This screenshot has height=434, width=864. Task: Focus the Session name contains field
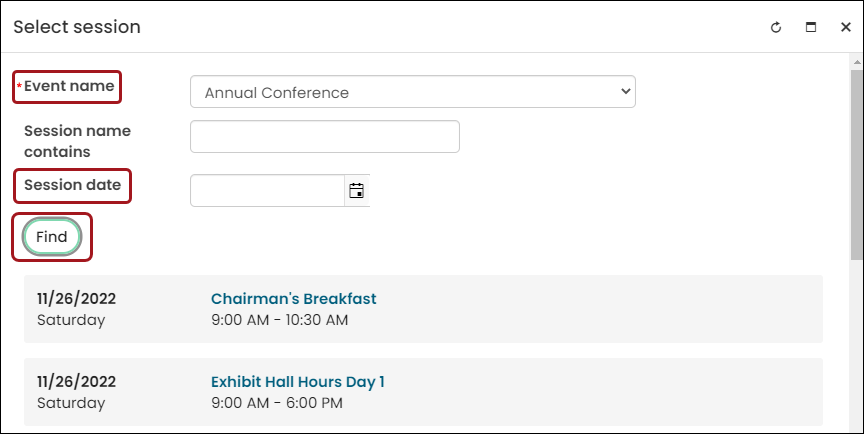325,137
